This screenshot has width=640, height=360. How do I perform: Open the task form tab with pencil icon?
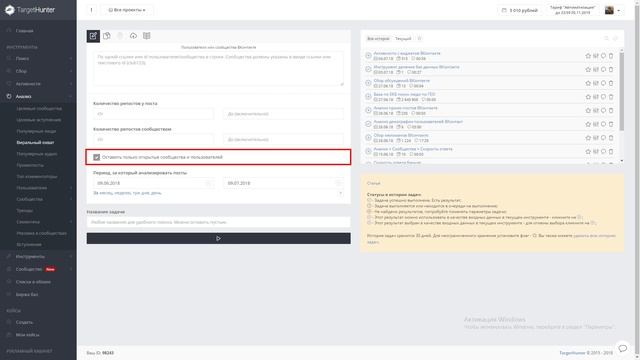[93, 36]
